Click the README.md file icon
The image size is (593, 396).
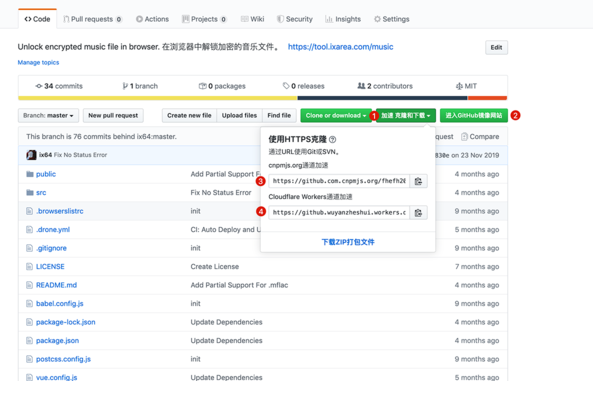tap(29, 285)
